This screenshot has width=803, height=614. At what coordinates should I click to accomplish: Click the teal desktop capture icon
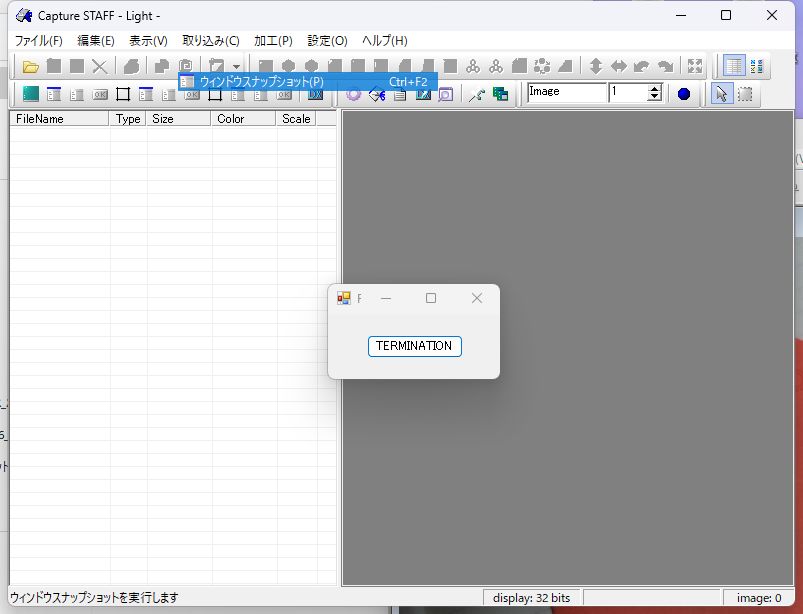[30, 94]
